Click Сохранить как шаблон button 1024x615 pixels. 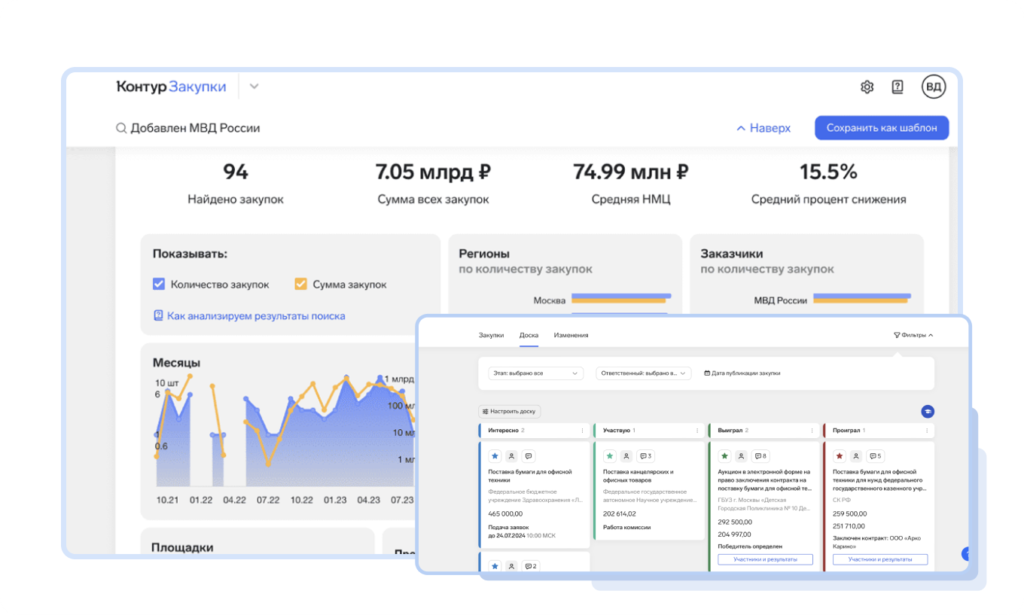pyautogui.click(x=882, y=128)
